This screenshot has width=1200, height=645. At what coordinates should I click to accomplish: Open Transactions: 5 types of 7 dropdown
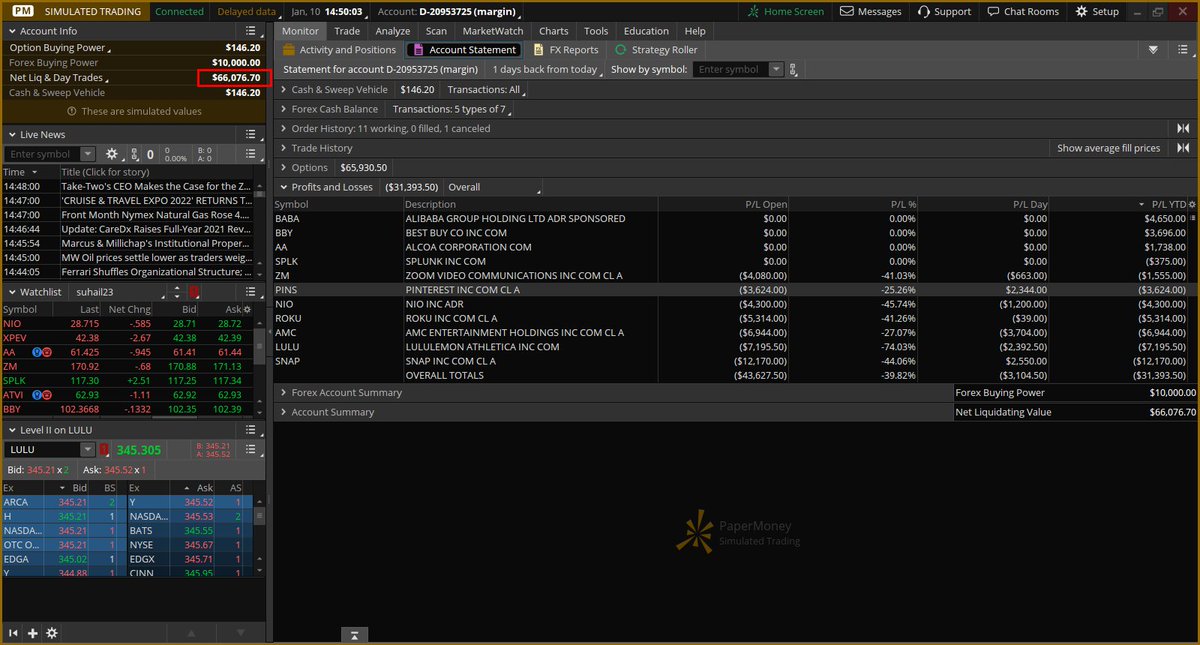point(453,109)
